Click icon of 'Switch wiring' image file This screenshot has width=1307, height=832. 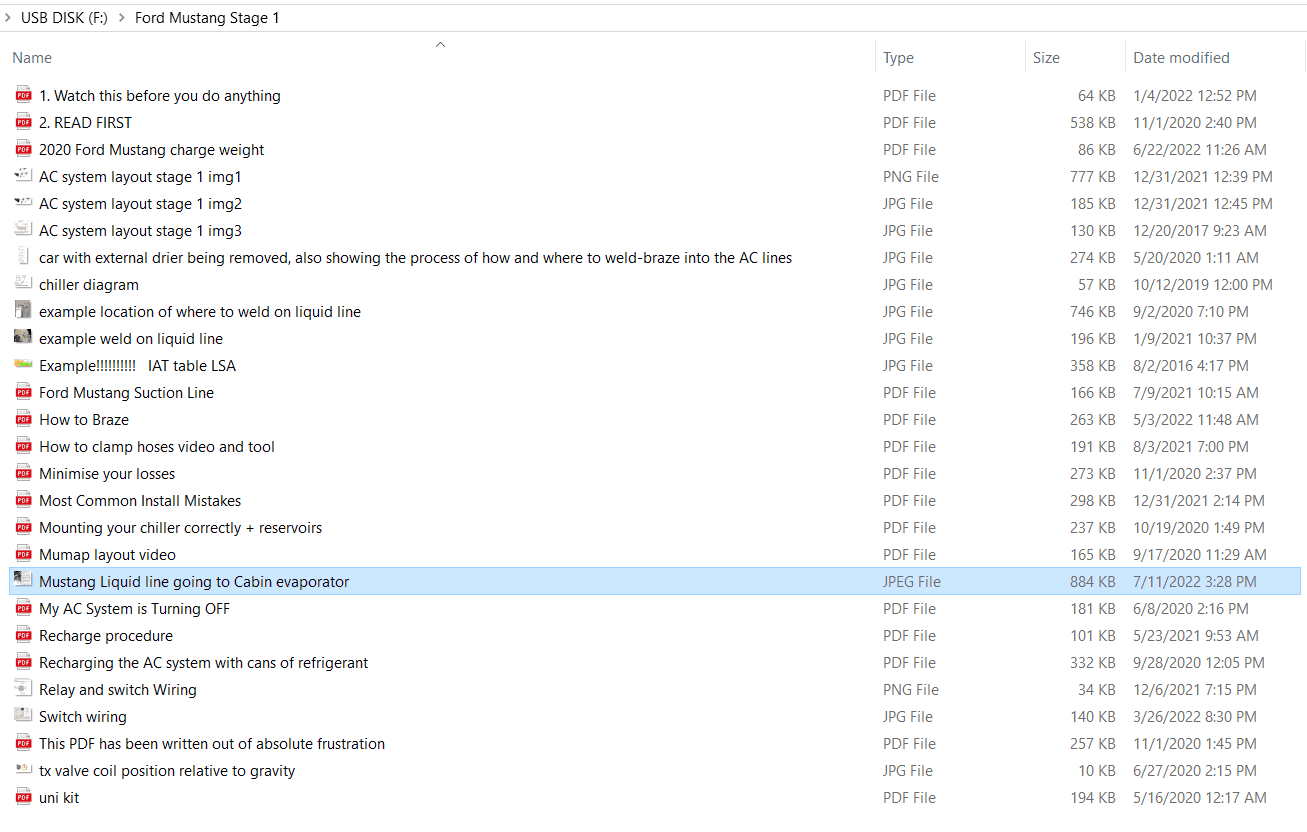tap(23, 716)
